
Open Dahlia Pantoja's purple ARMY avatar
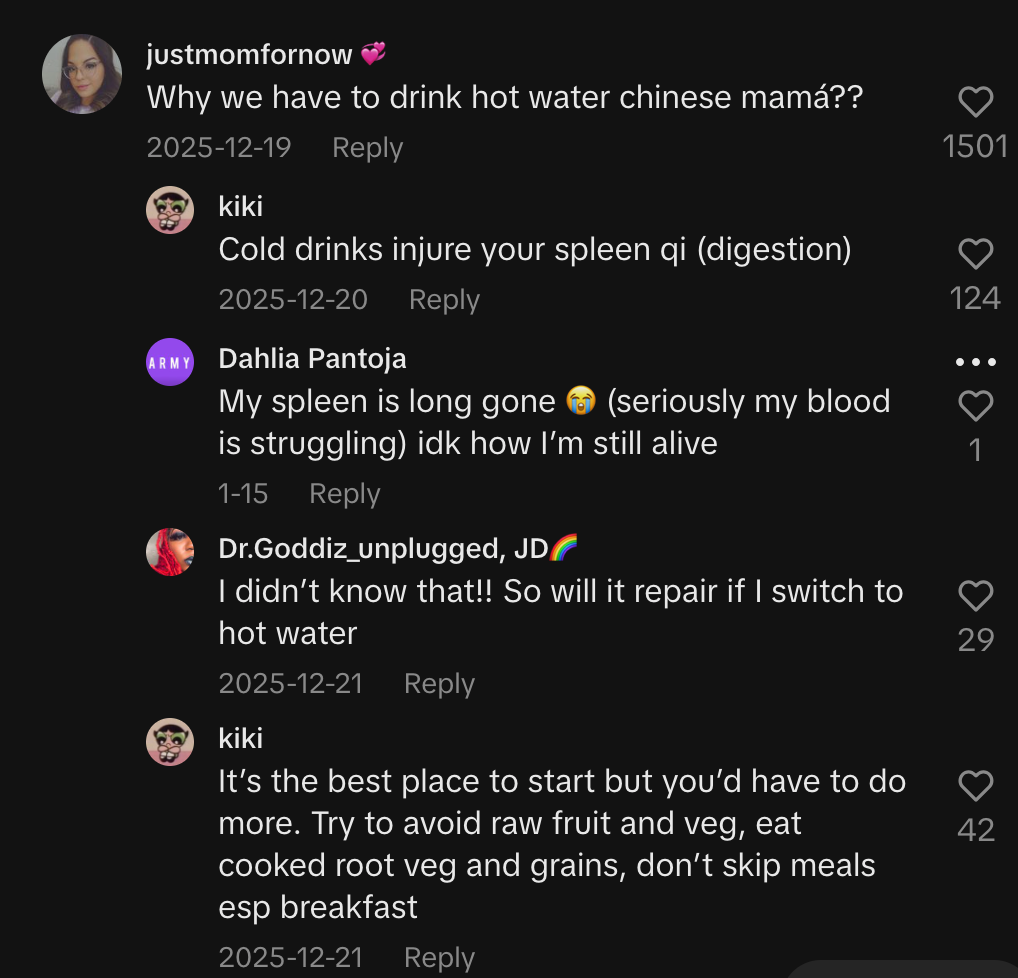point(170,362)
